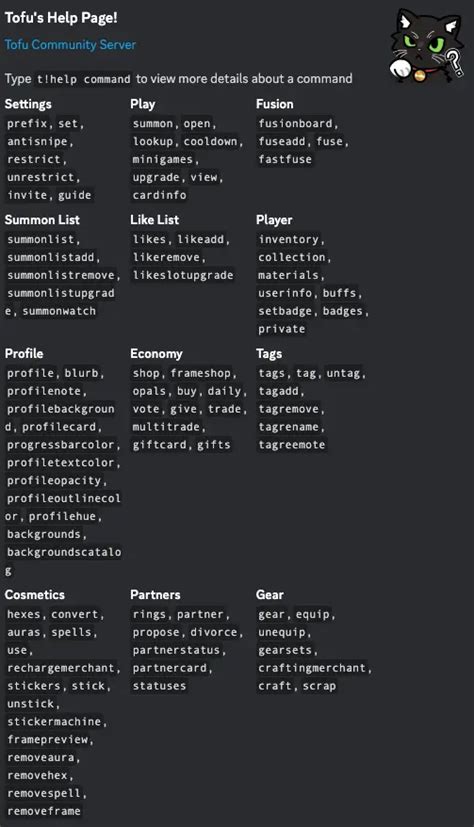Click the fusionboard command text

[x=295, y=123]
